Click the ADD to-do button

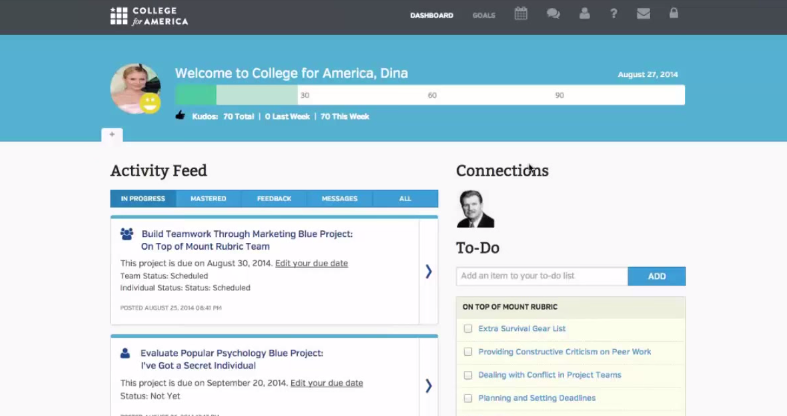coord(657,276)
